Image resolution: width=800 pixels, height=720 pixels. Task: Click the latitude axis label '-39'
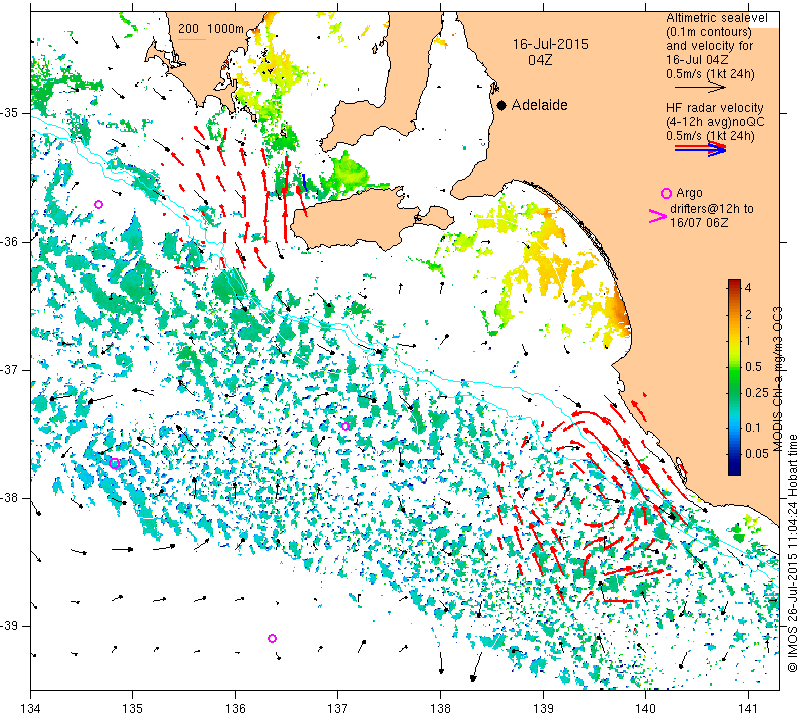coord(9,626)
